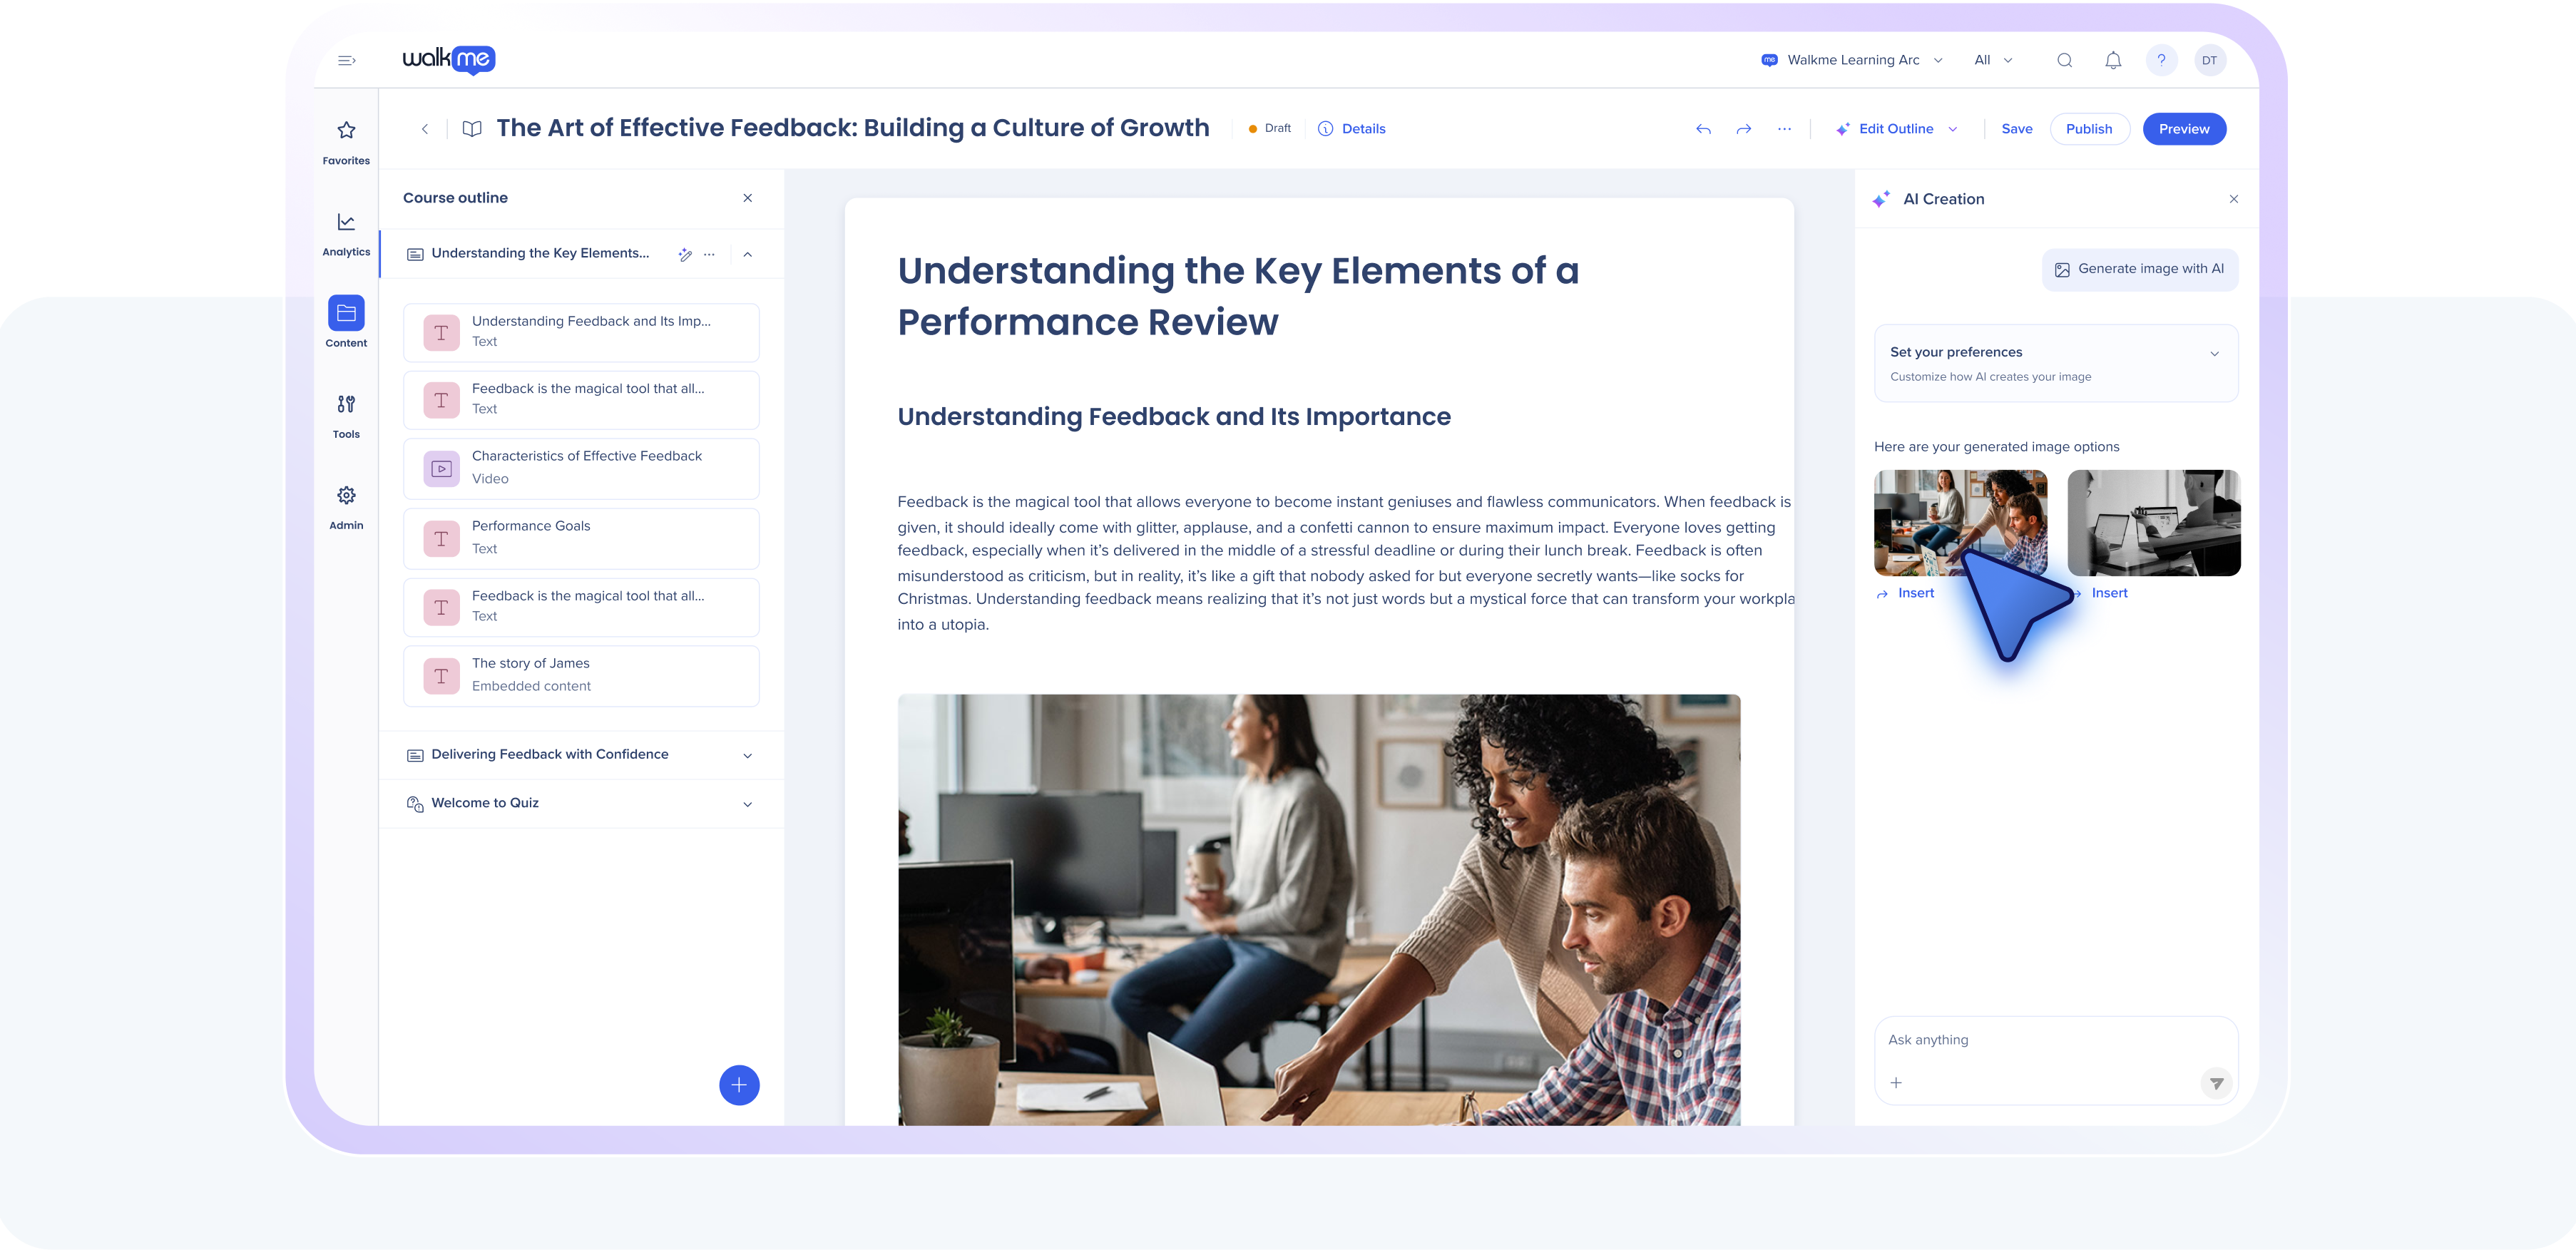This screenshot has width=2576, height=1255.
Task: Insert the second generated image
Action: pyautogui.click(x=2109, y=594)
